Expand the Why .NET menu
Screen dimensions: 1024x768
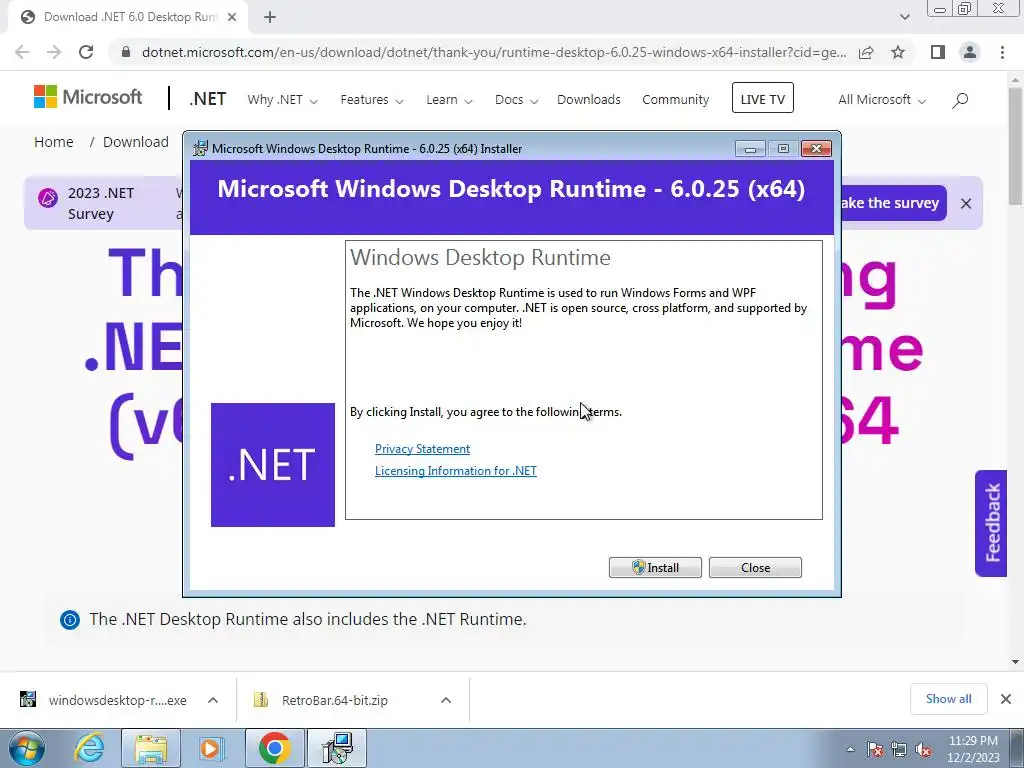click(282, 100)
